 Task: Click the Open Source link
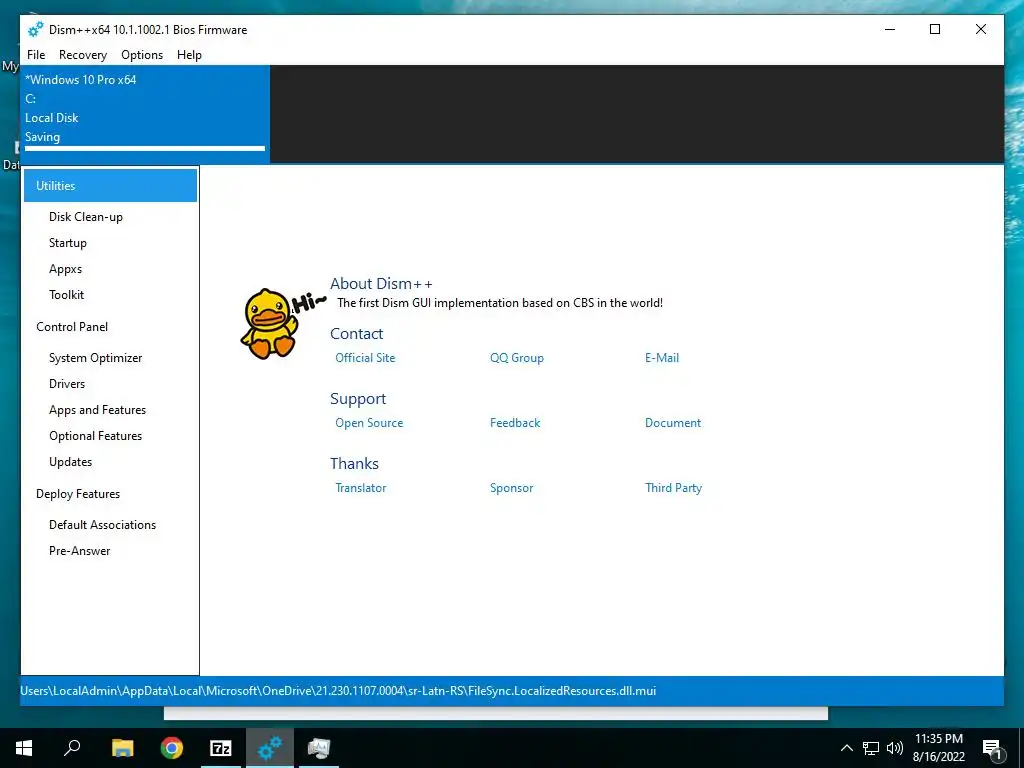(369, 423)
